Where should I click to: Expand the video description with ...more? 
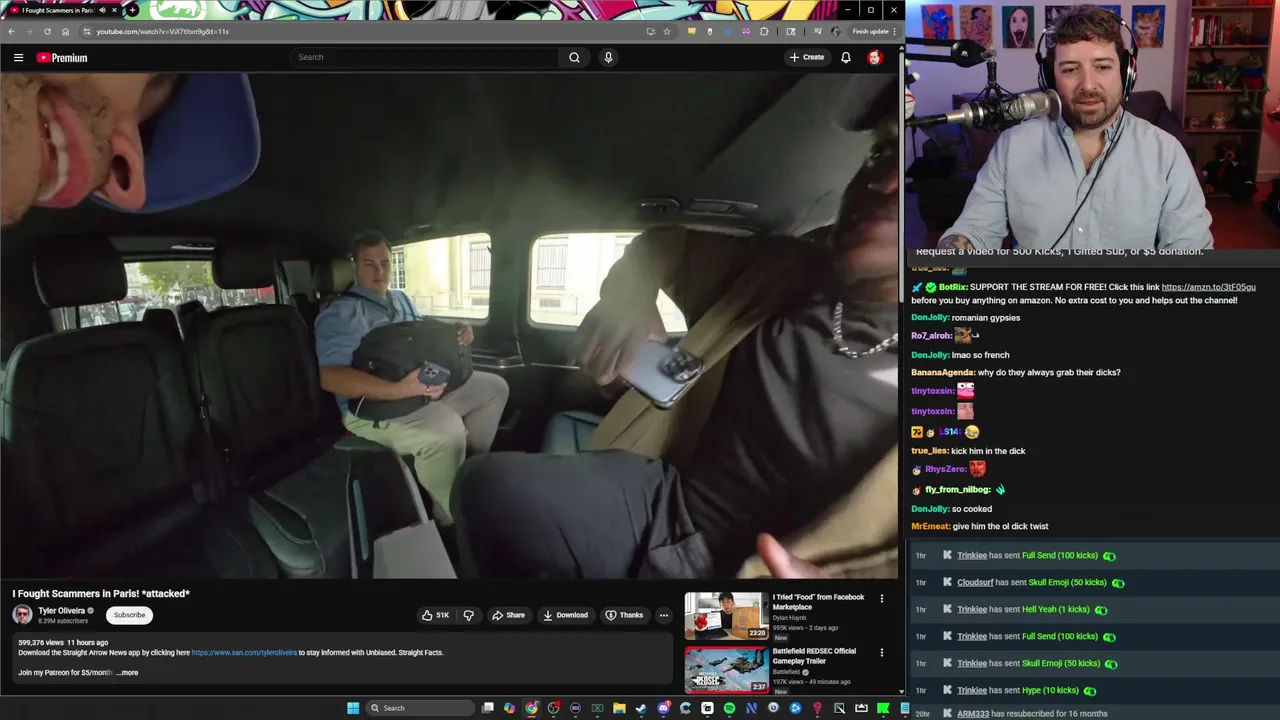point(127,672)
